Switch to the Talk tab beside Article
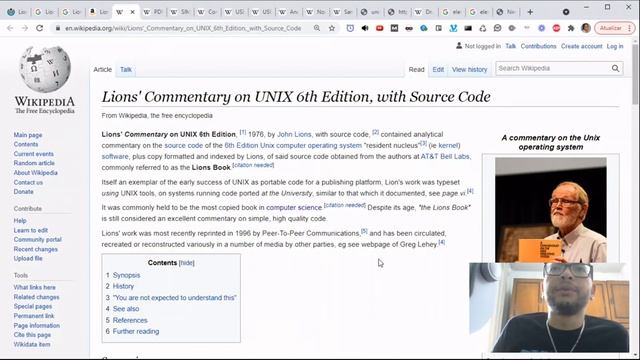Screen dimensions: 640x360 [126, 69]
